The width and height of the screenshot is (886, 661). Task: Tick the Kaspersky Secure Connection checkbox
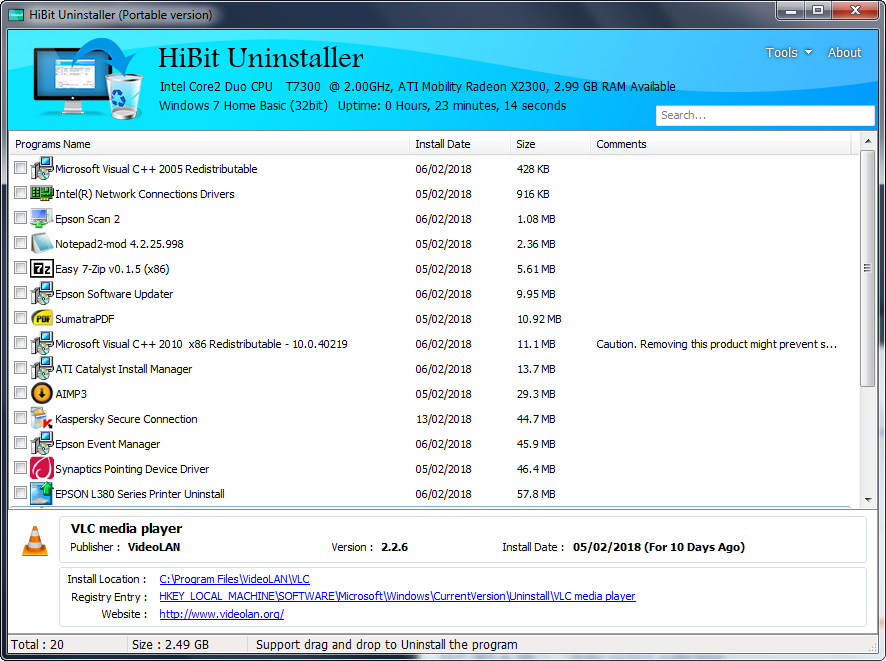20,418
